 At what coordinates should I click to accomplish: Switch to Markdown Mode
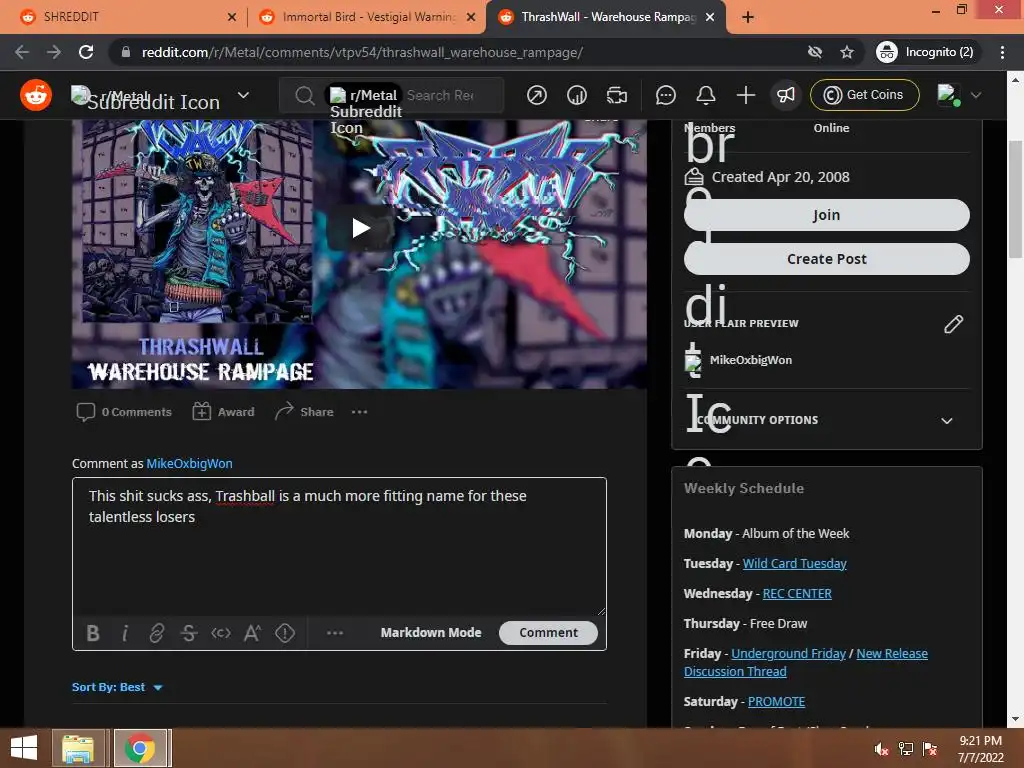click(x=431, y=633)
